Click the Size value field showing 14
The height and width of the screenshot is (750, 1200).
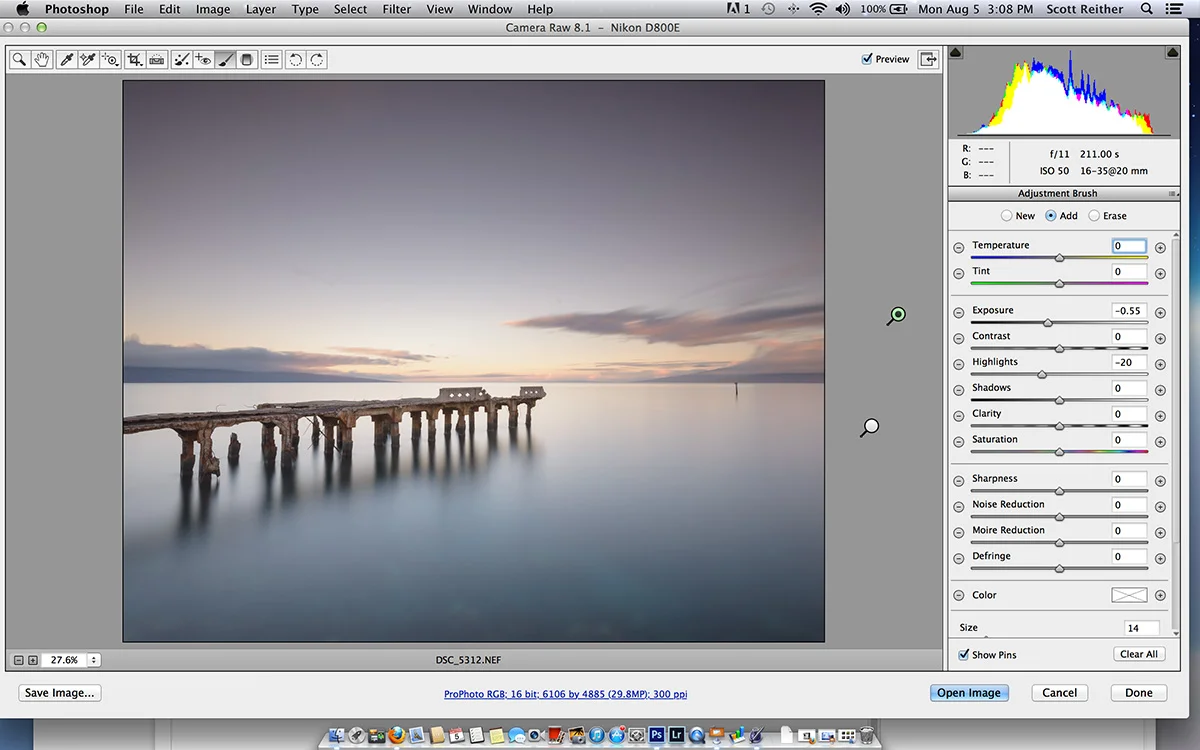point(1141,628)
